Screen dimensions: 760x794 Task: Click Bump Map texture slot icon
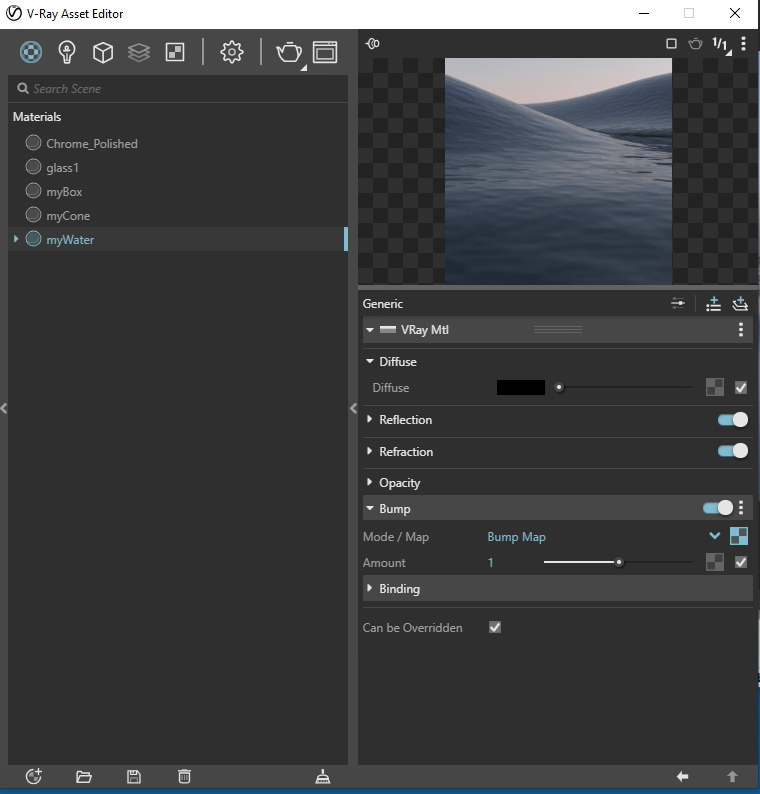pyautogui.click(x=739, y=536)
